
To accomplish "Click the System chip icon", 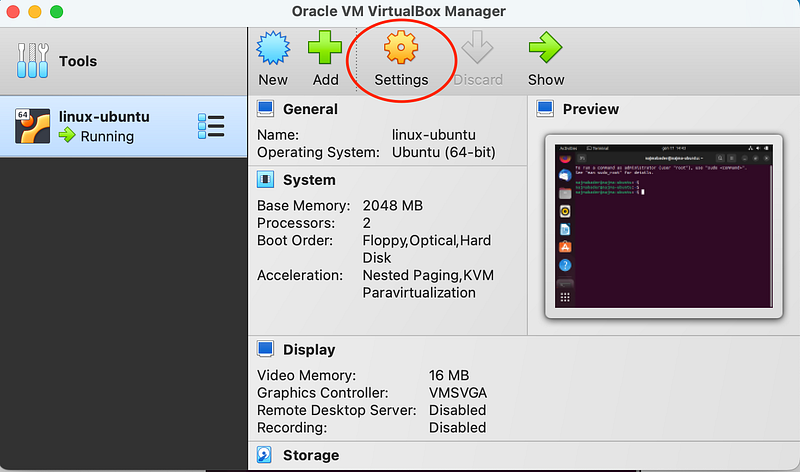I will coord(265,180).
